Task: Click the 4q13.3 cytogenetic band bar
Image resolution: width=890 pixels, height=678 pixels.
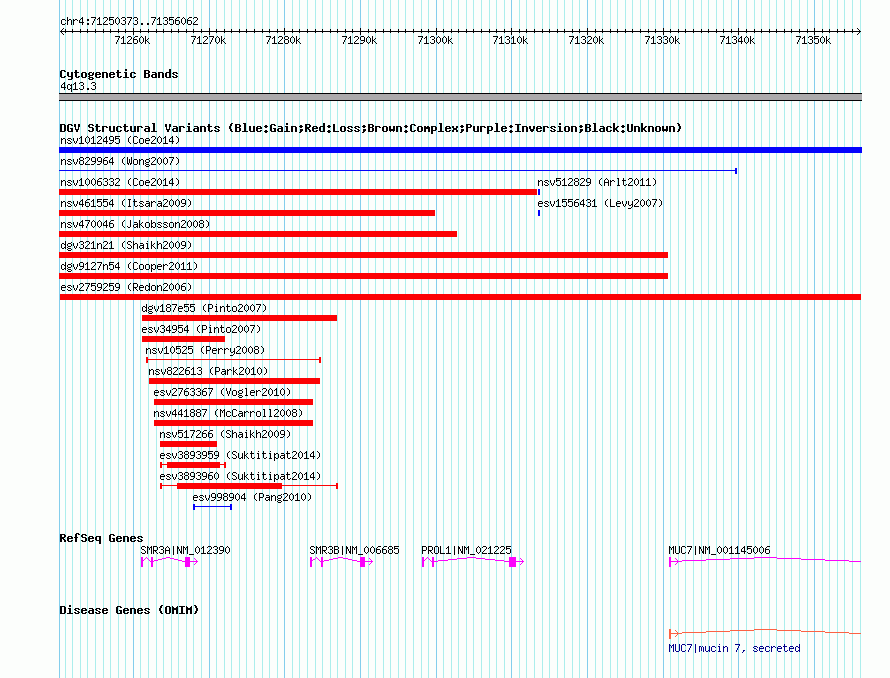Action: (460, 97)
